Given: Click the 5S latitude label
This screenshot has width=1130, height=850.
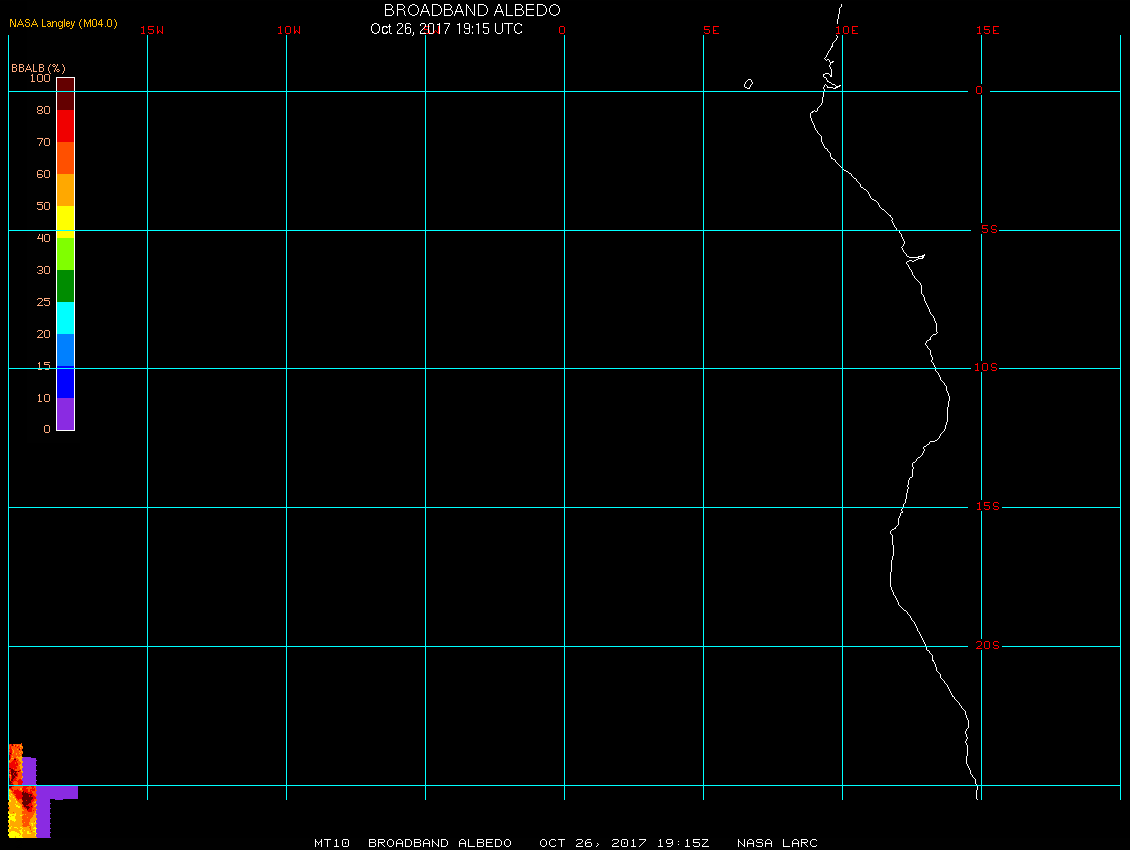Looking at the screenshot, I should point(989,229).
